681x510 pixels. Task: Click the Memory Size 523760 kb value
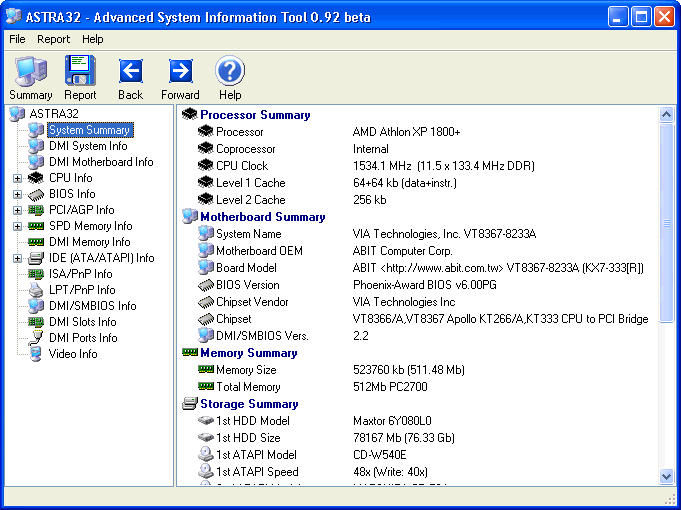point(409,370)
